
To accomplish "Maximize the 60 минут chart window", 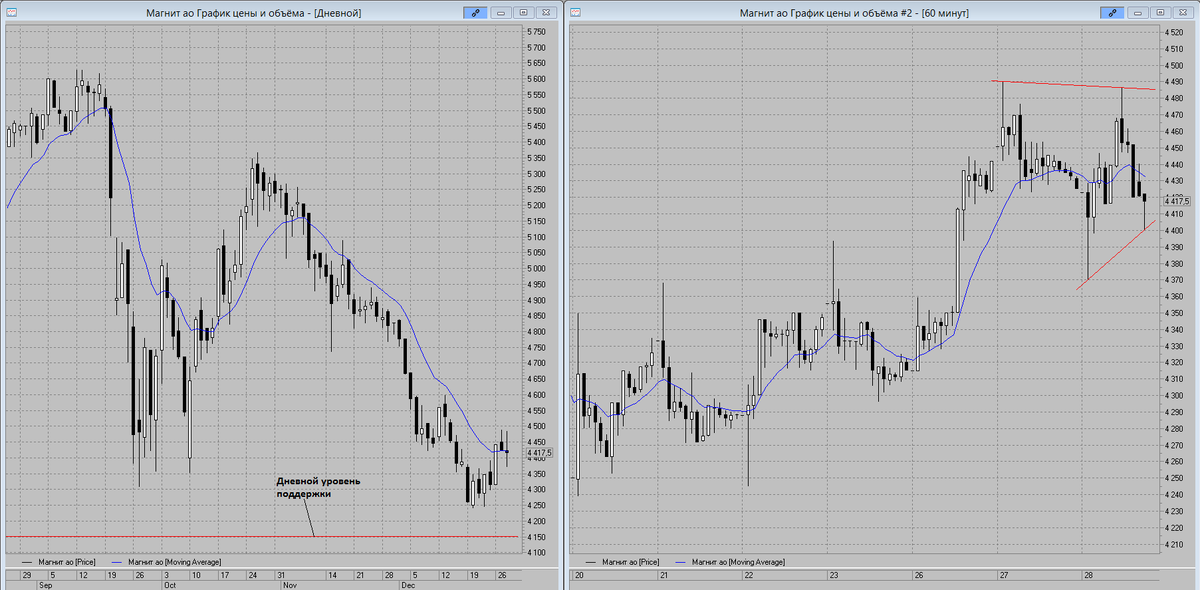I will tap(1160, 13).
